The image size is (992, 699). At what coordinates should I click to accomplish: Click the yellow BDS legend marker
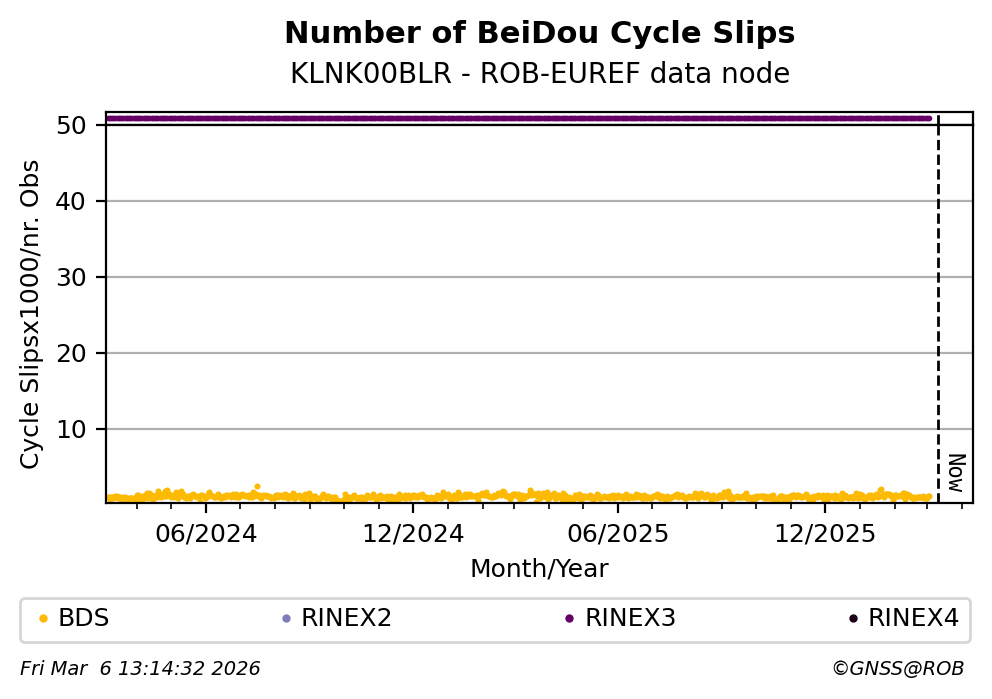point(43,619)
